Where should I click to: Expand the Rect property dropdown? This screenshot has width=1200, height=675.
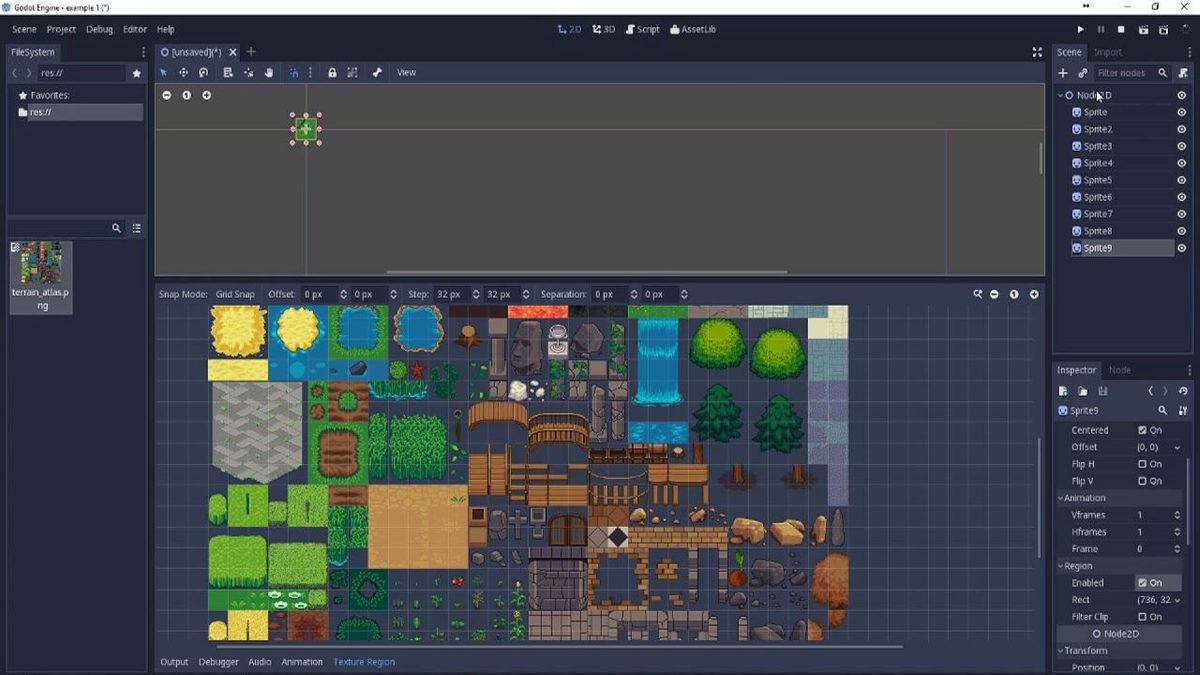[1177, 600]
